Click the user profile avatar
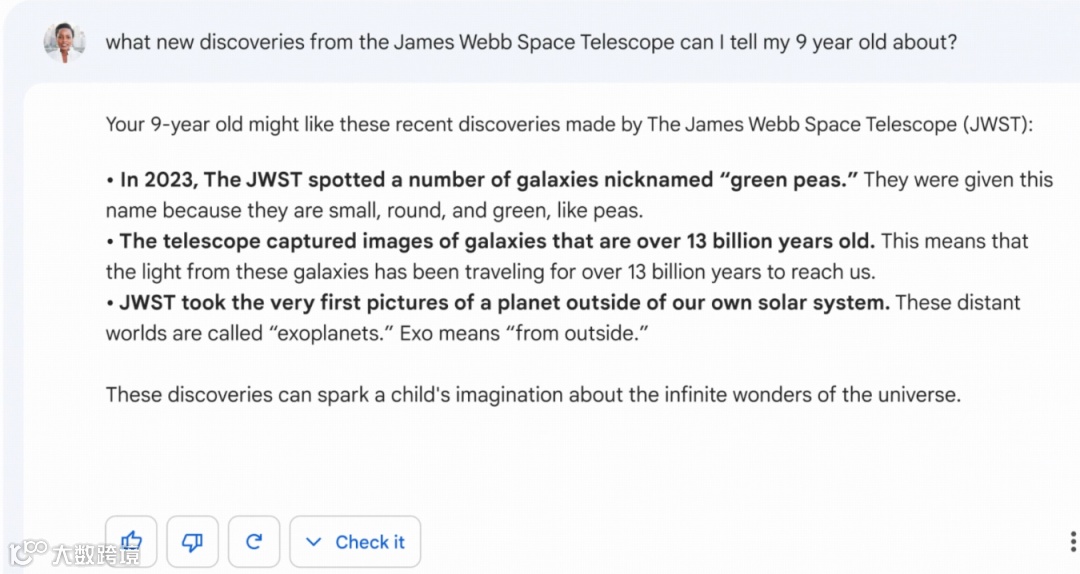The width and height of the screenshot is (1080, 574). 65,42
